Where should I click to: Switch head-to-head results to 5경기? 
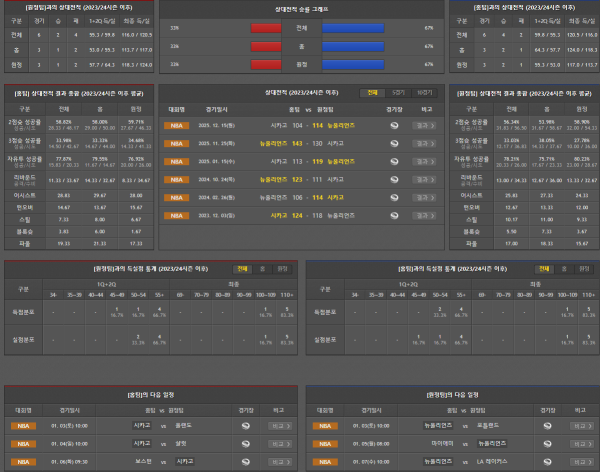pyautogui.click(x=398, y=90)
